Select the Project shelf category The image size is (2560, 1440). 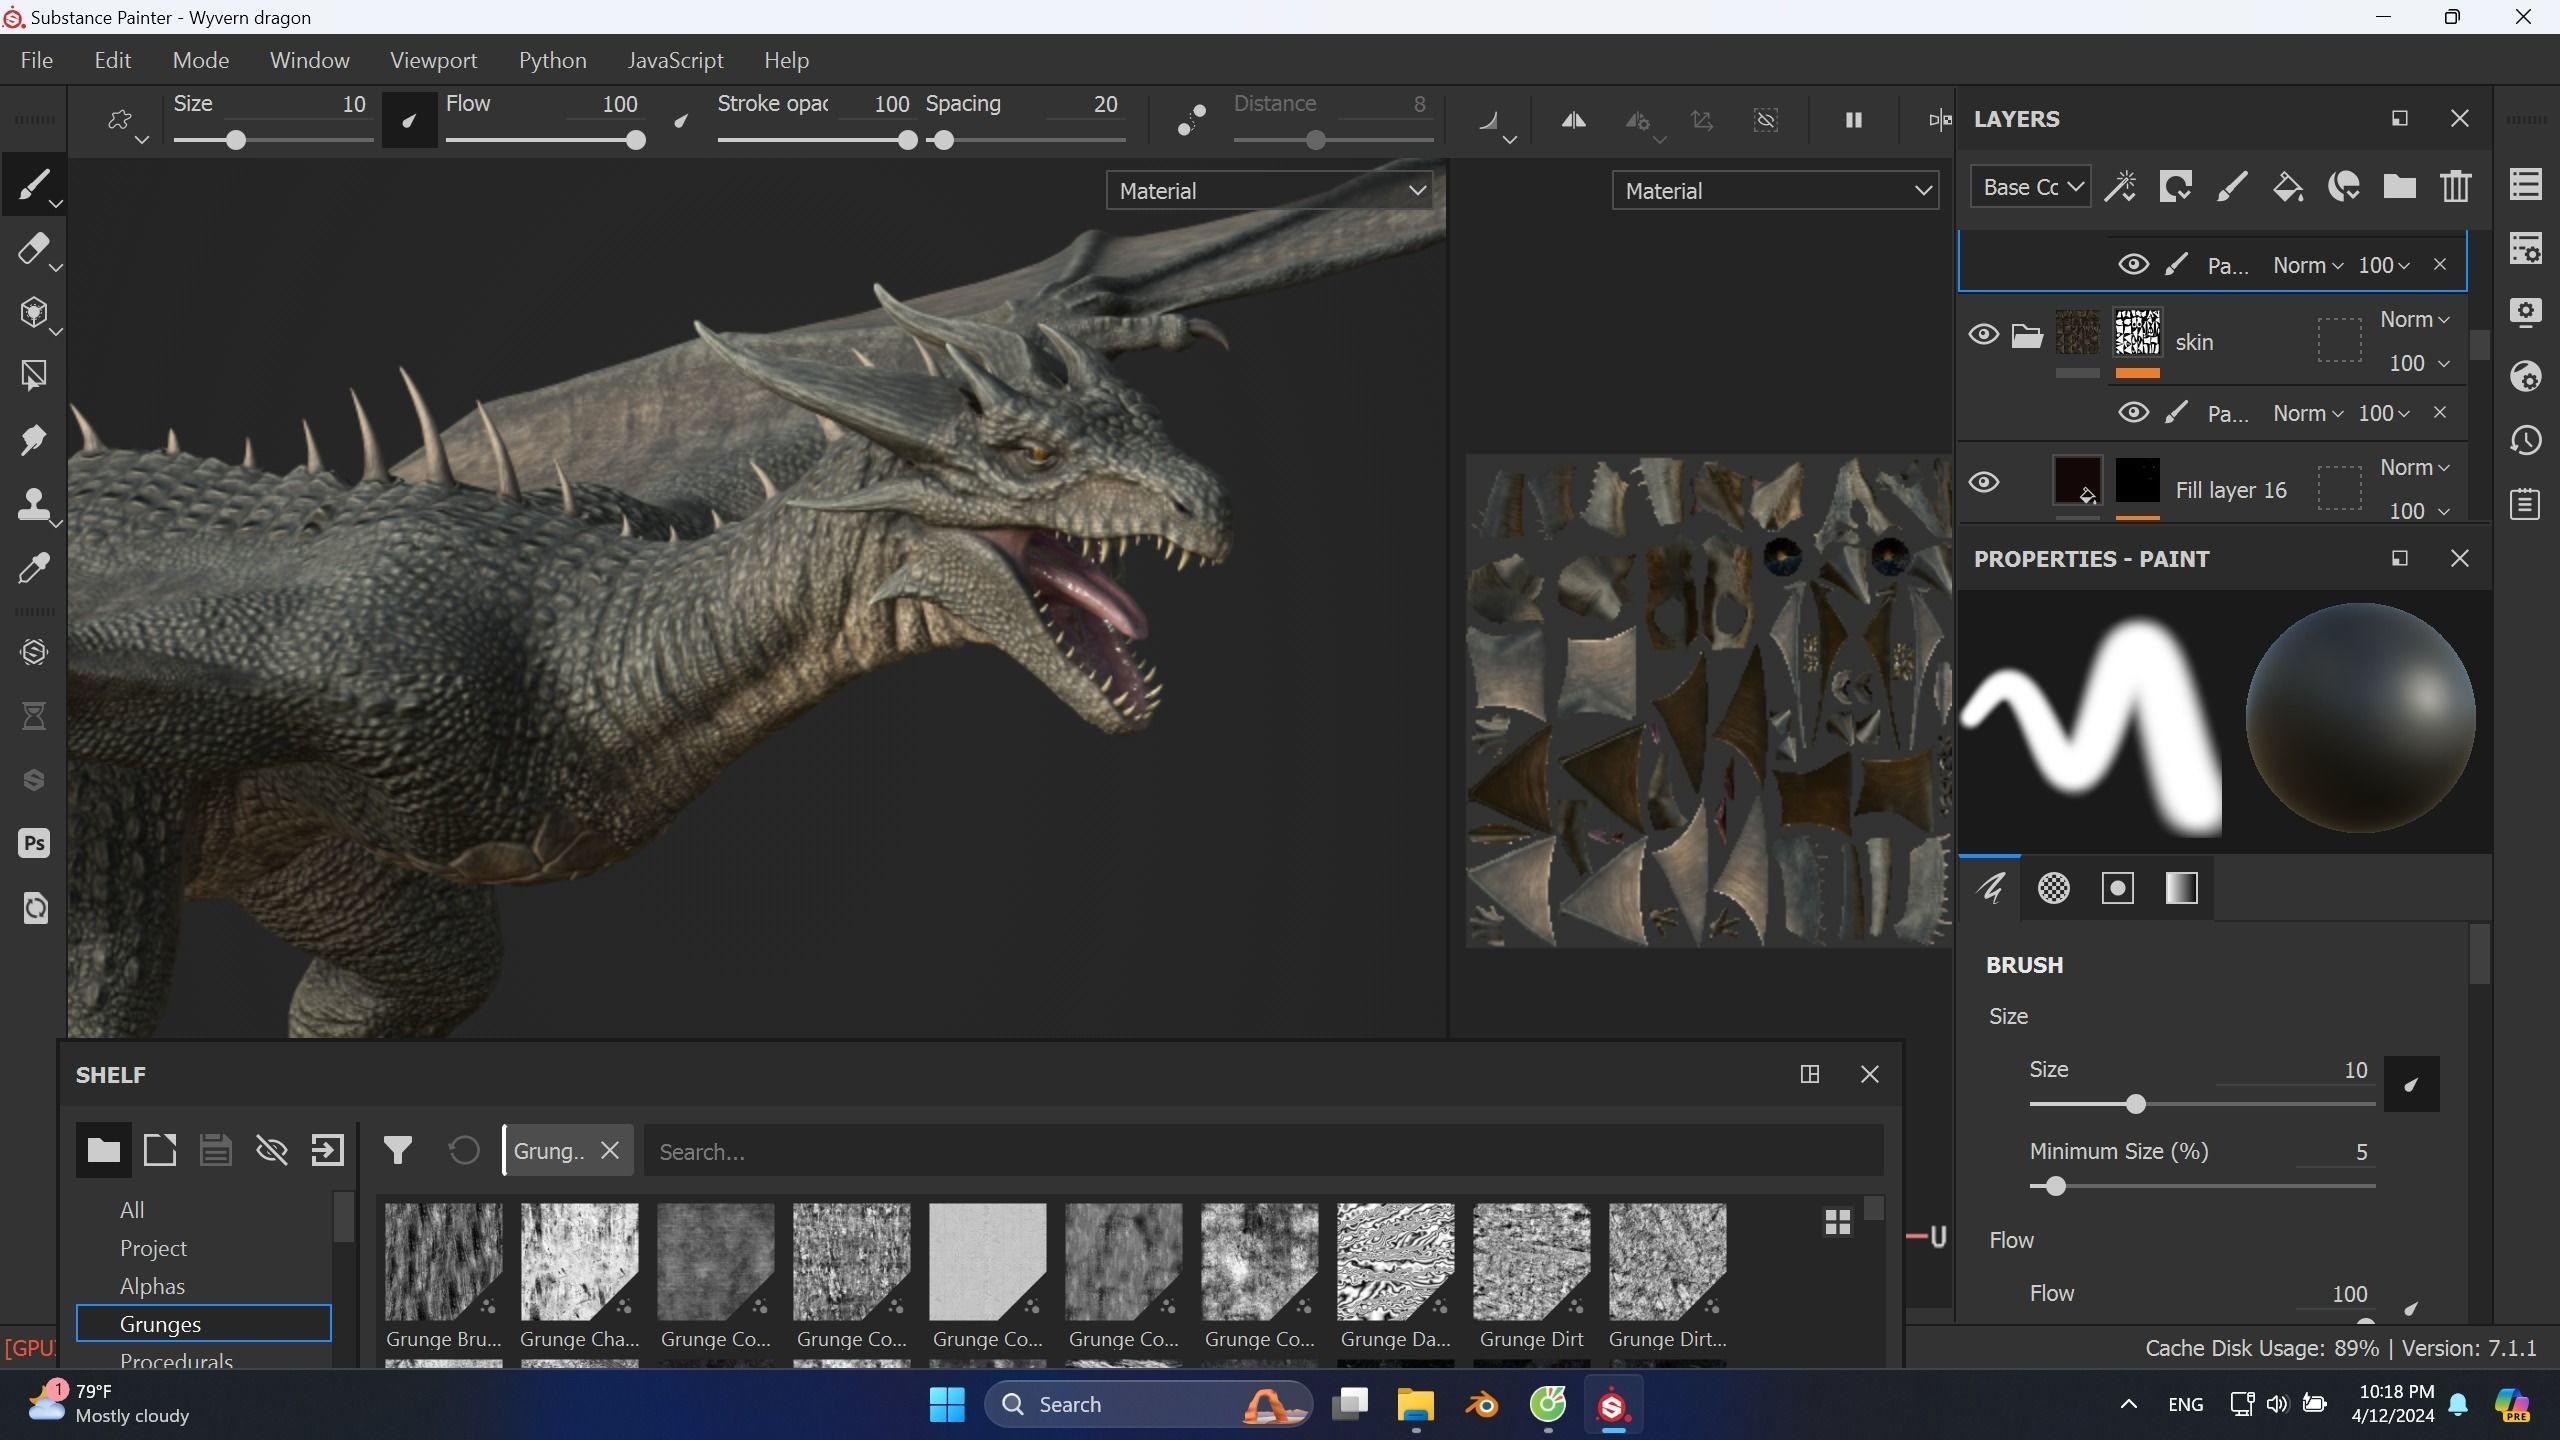(x=153, y=1248)
